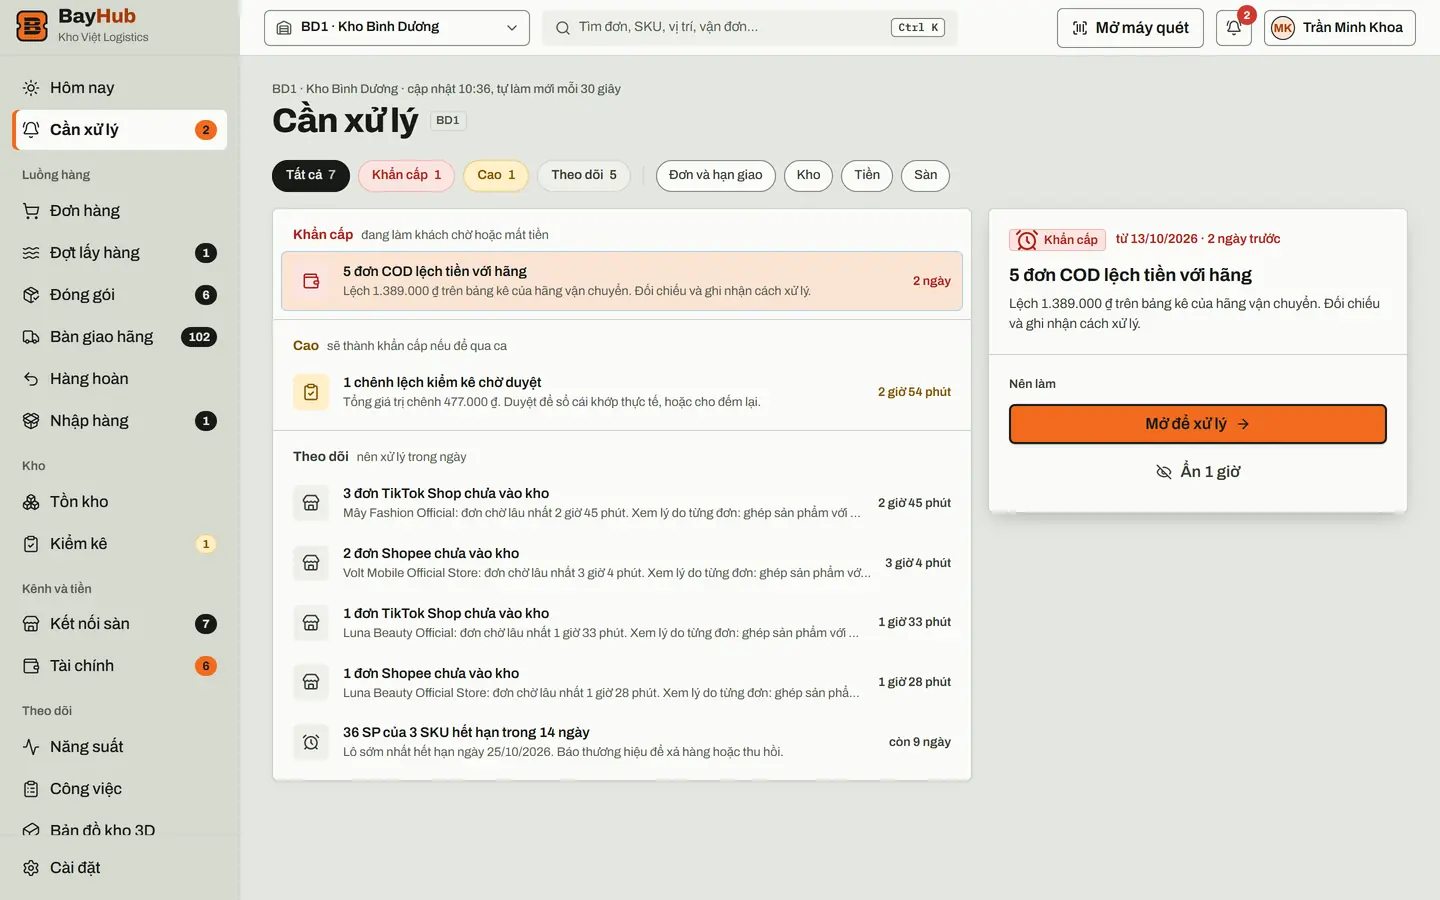Filter by Theo dõi 5

(584, 175)
